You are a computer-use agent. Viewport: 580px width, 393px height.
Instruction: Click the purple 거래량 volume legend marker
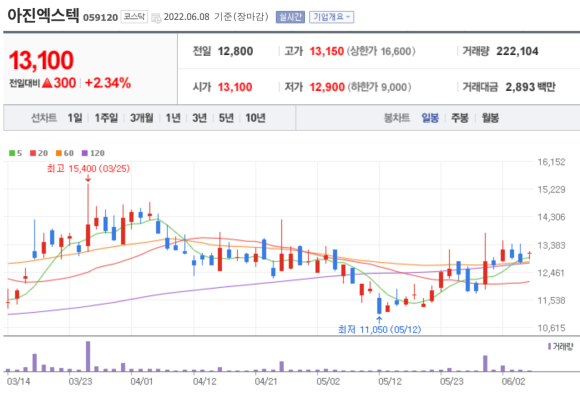click(x=549, y=346)
